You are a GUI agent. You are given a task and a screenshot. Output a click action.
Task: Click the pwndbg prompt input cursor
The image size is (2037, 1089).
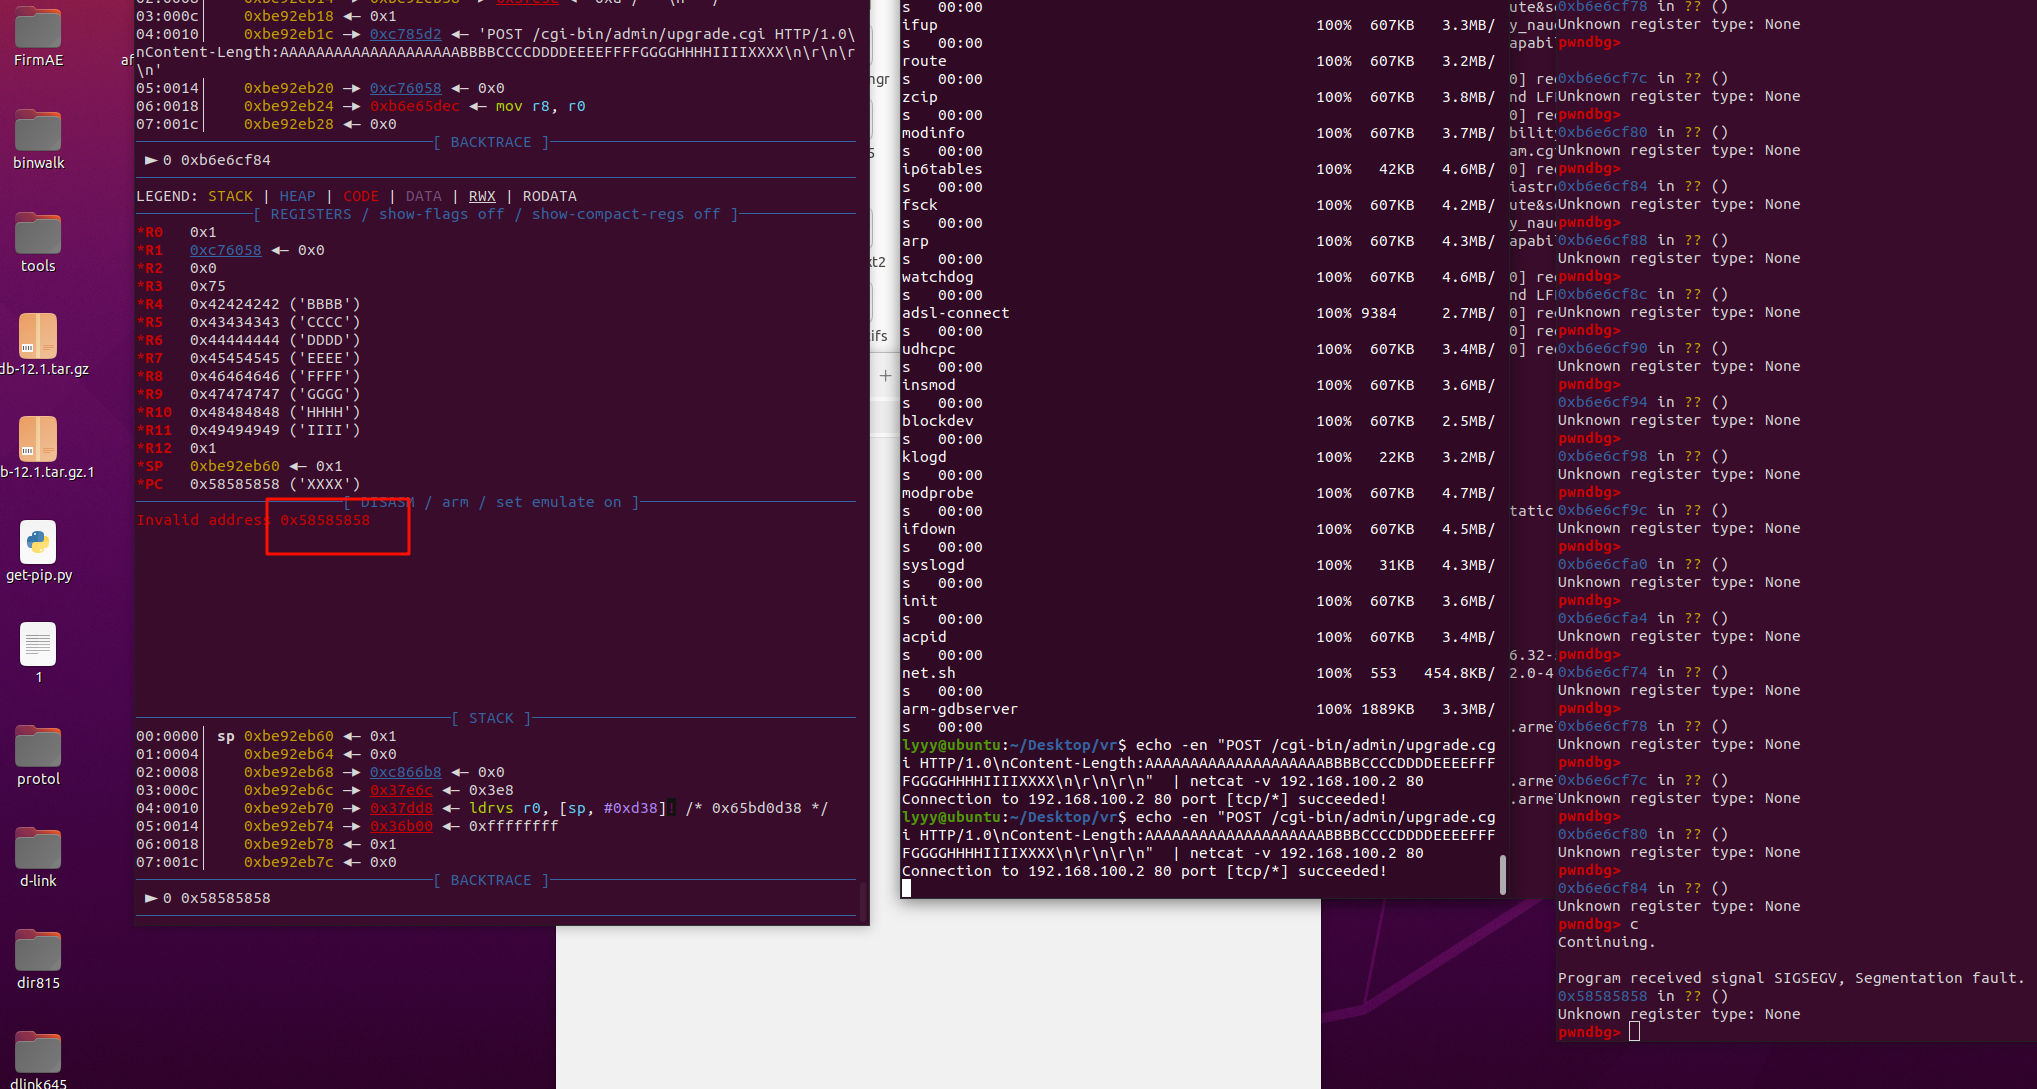click(x=1634, y=1032)
